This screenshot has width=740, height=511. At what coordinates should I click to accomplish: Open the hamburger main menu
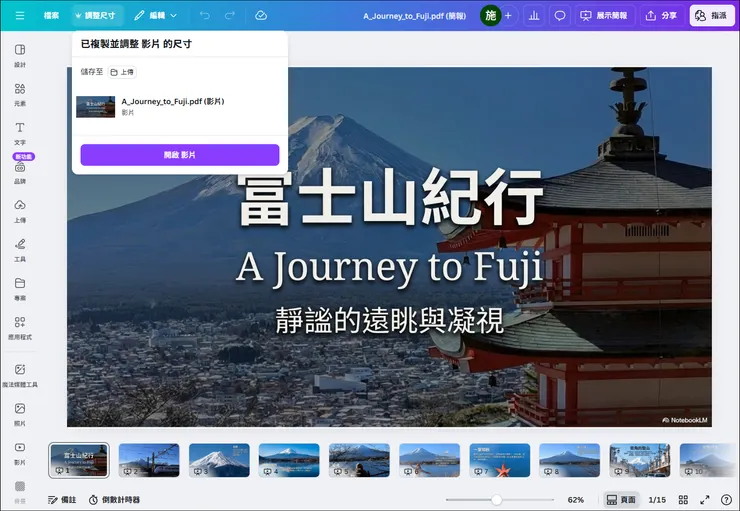[x=20, y=16]
